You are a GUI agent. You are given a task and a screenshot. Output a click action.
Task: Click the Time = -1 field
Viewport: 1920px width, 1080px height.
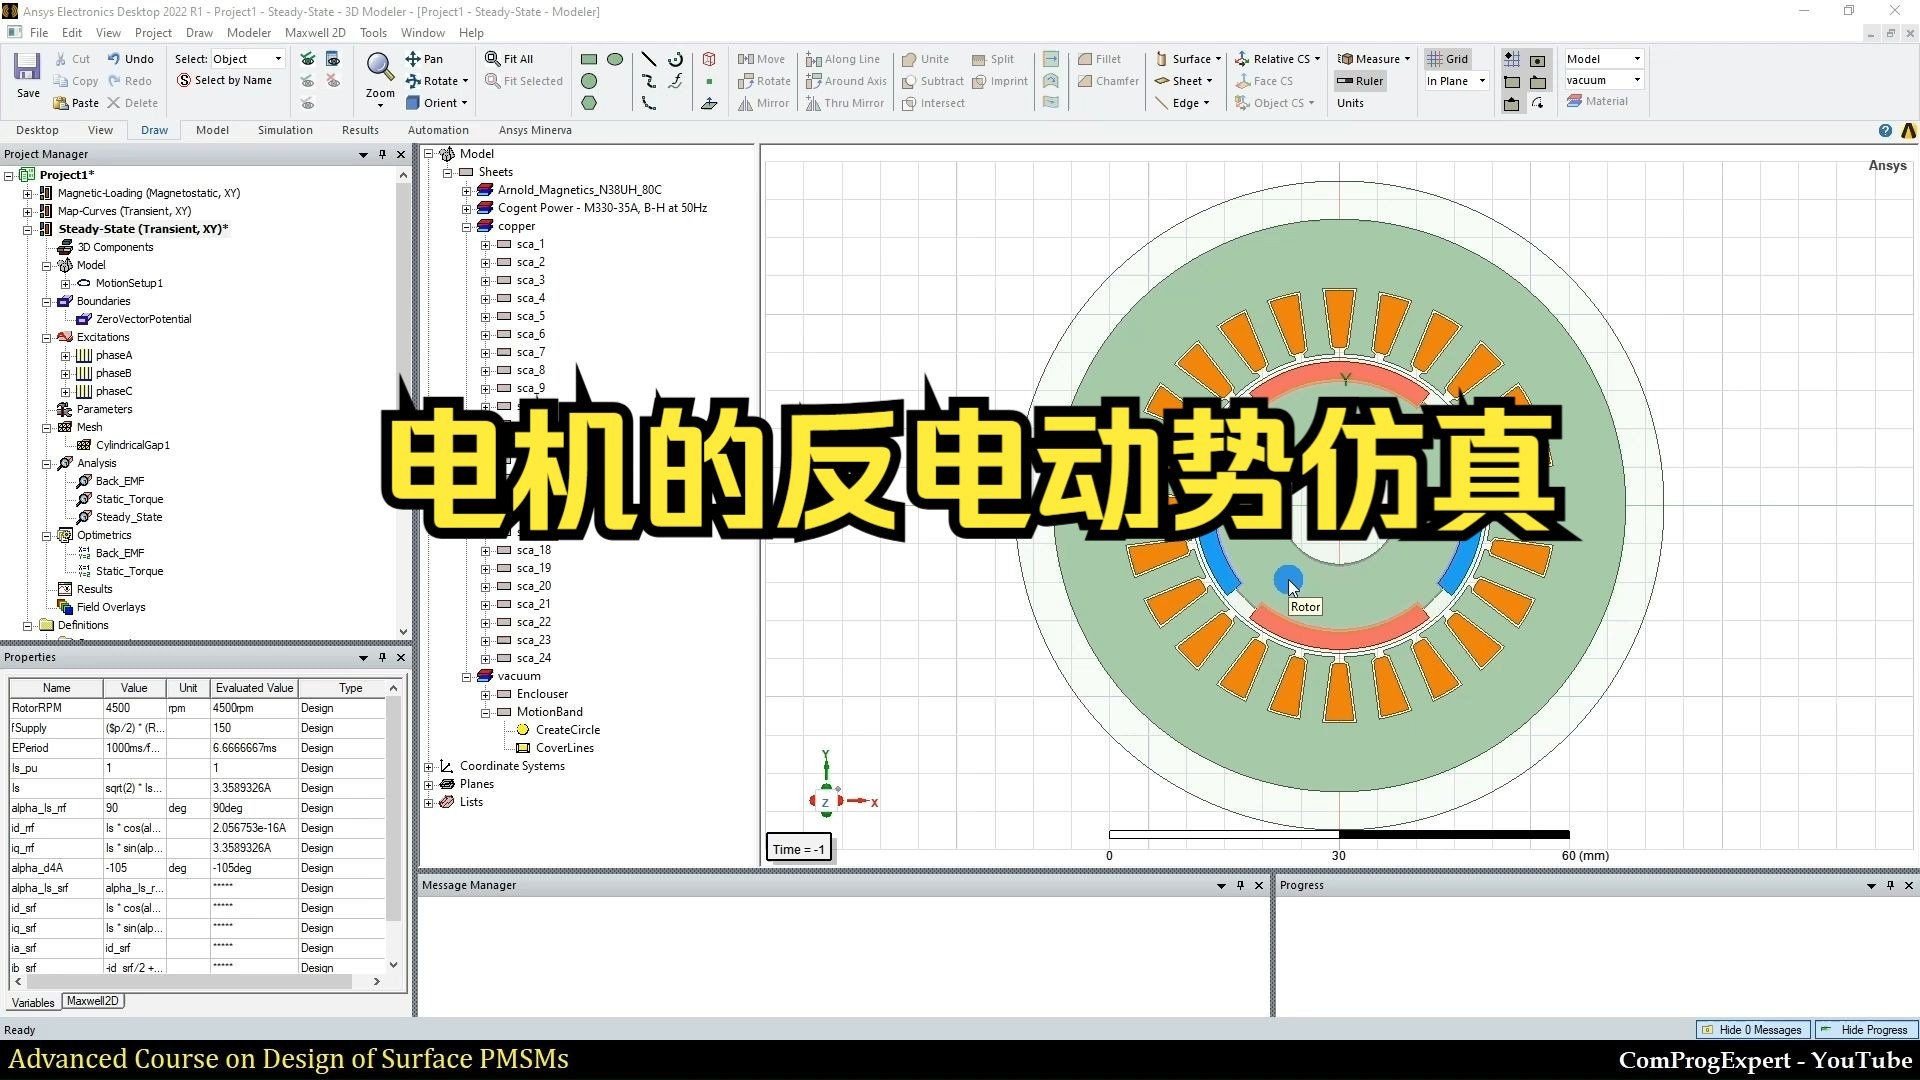pos(797,847)
